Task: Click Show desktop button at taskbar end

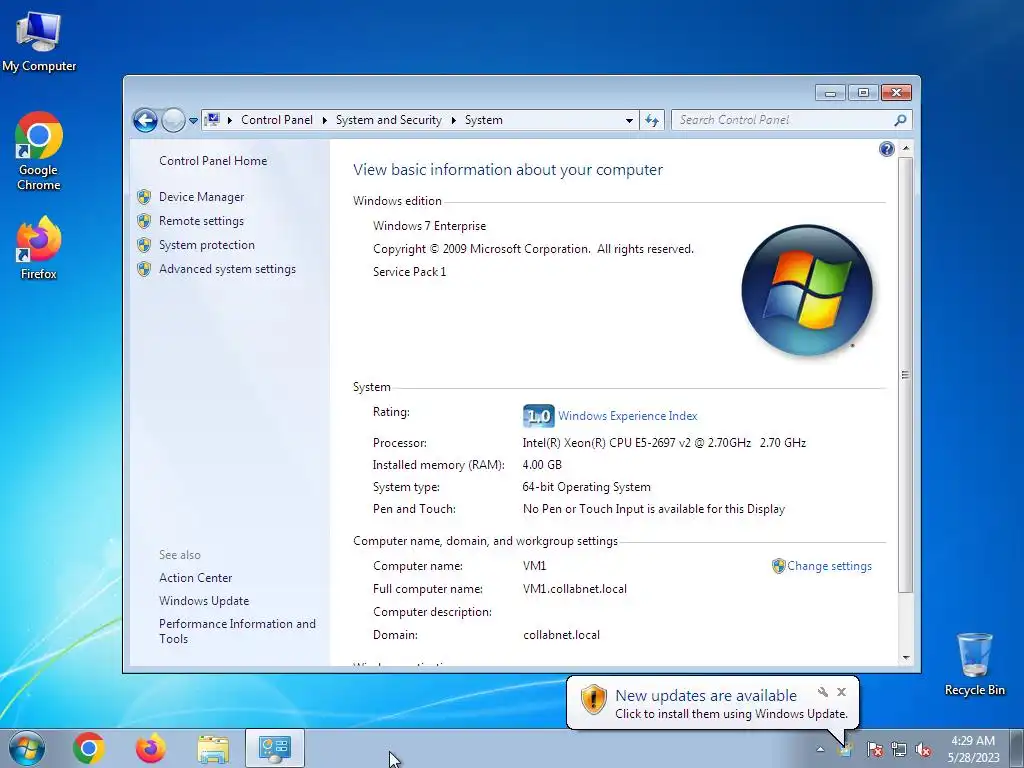Action: 1017,748
